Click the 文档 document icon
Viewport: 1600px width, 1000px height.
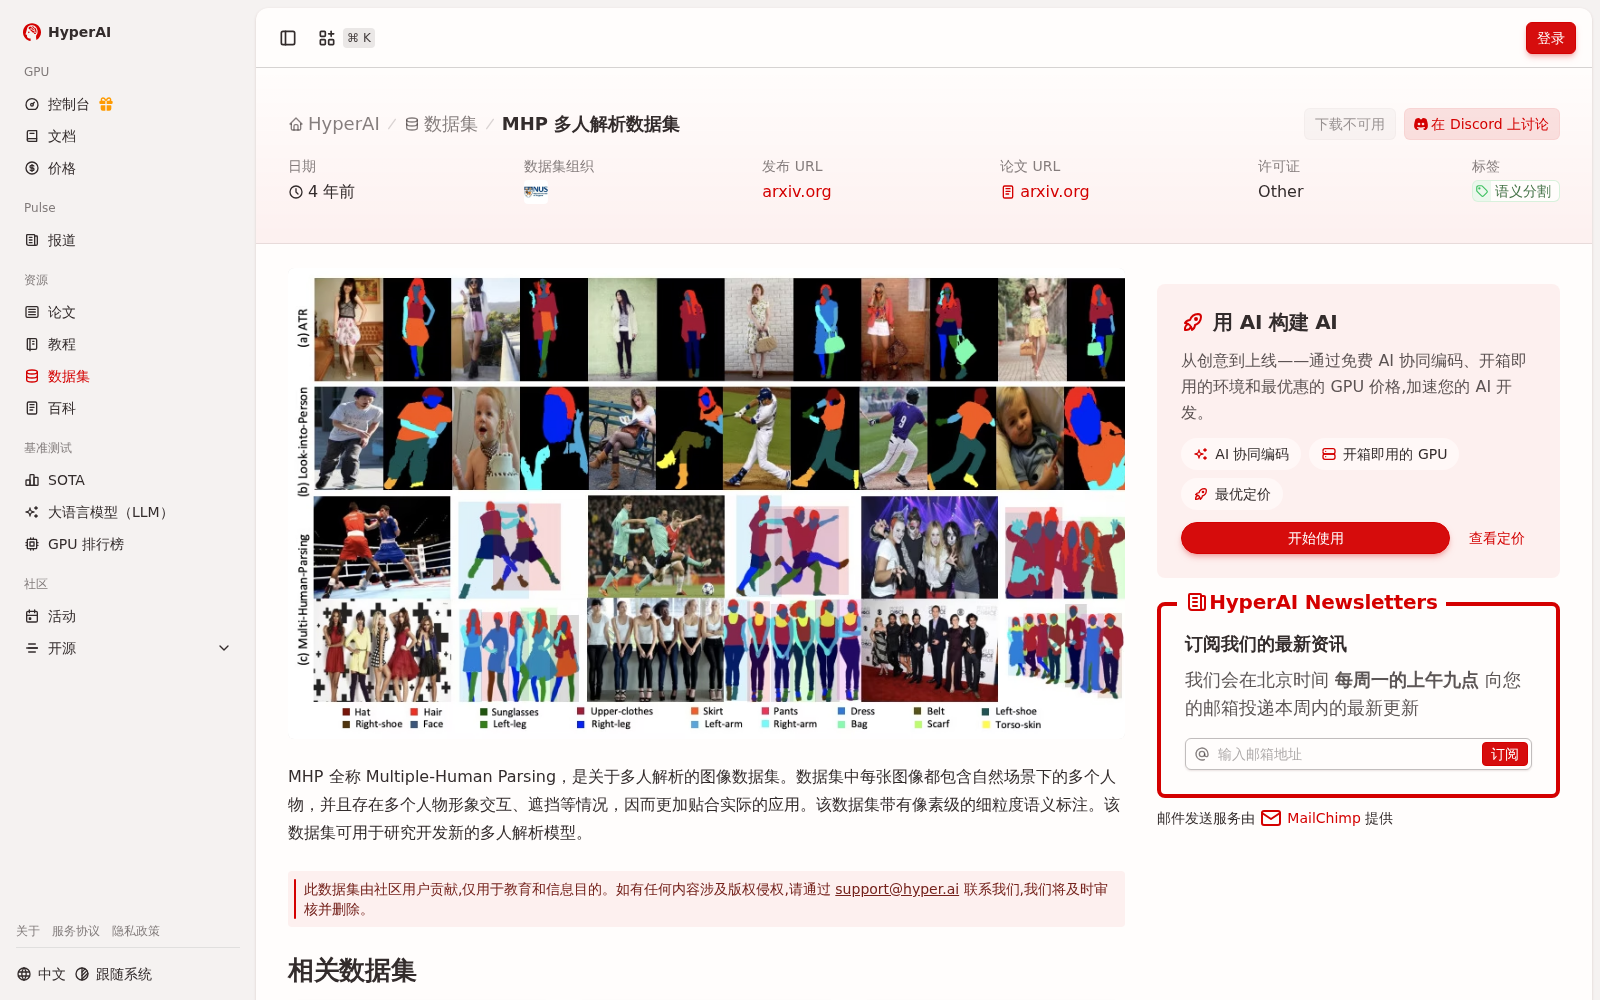[x=32, y=136]
